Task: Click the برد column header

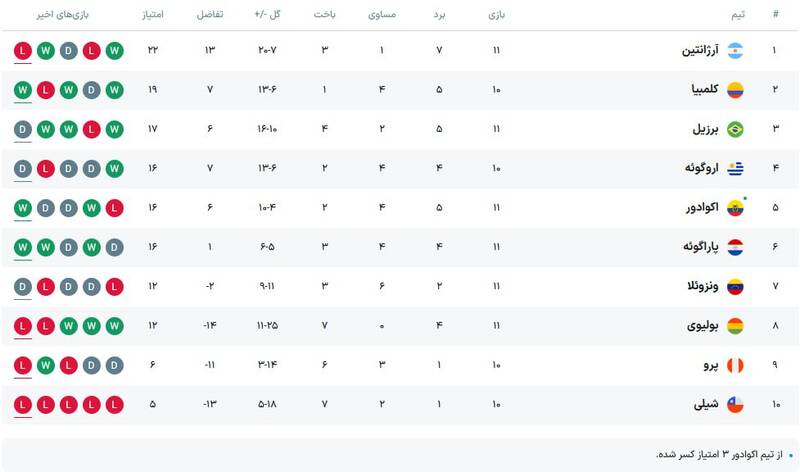Action: [438, 15]
